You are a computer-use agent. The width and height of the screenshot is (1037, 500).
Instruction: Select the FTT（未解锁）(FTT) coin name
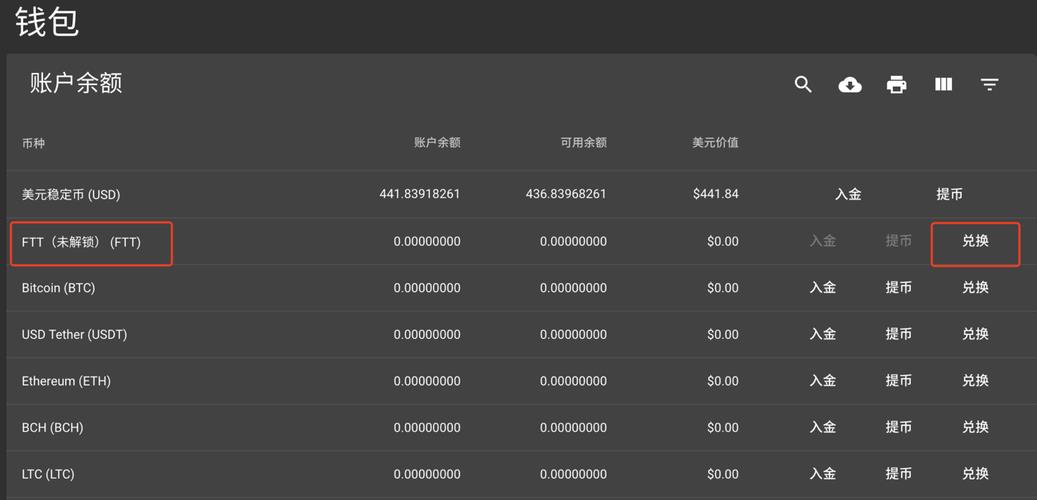[x=81, y=242]
